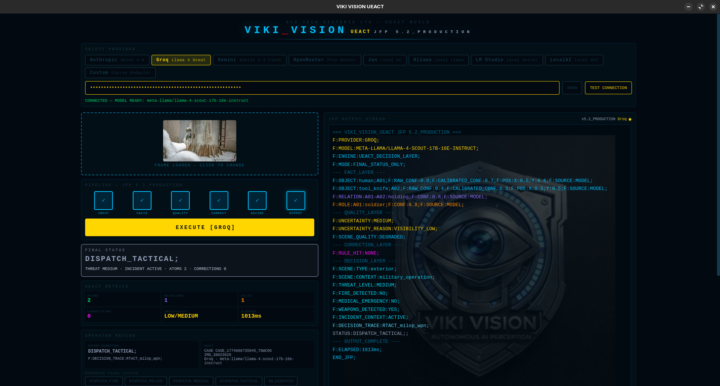Click the DISPATCH_TACTICAL; final status heading

132,259
